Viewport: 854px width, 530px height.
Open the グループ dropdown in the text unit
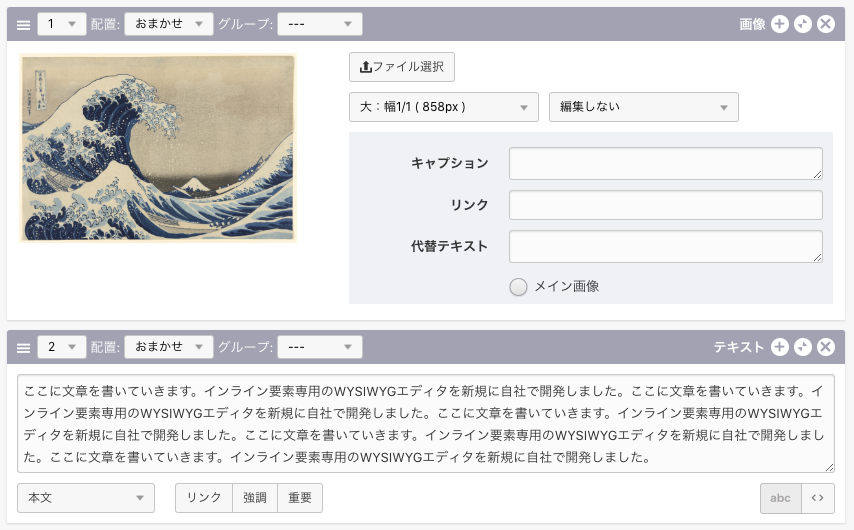319,347
